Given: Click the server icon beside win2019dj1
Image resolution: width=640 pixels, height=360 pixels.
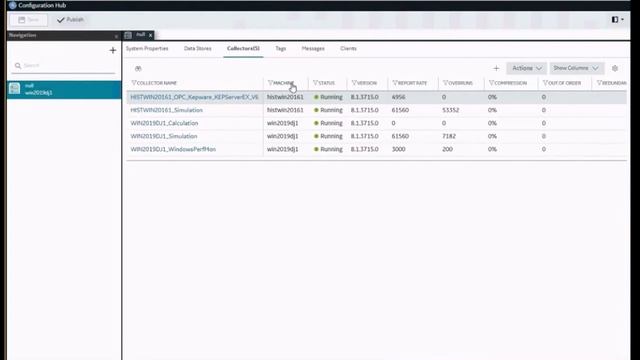Looking at the screenshot, I should (15, 88).
